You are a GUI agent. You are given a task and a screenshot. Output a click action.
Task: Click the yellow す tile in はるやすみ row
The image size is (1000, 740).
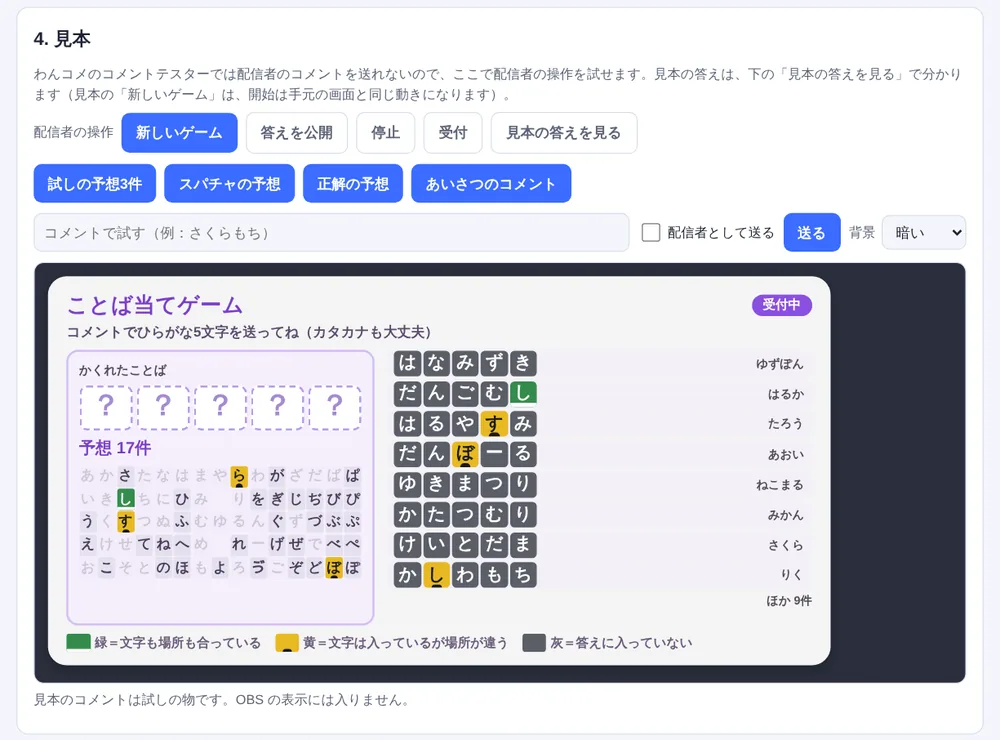(x=494, y=423)
